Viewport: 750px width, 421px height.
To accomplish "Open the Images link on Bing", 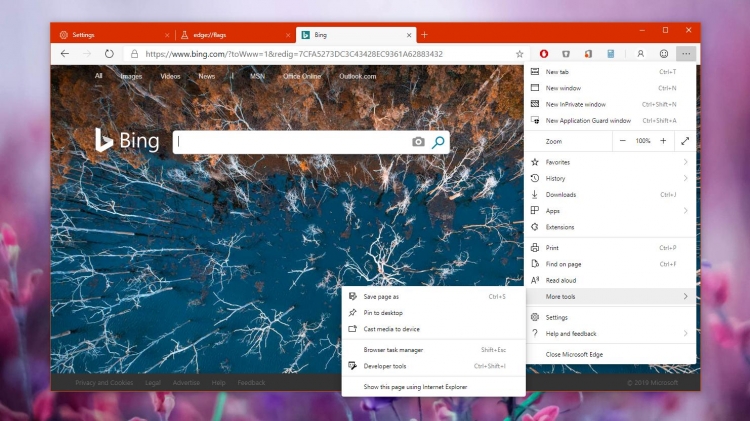I will 131,76.
